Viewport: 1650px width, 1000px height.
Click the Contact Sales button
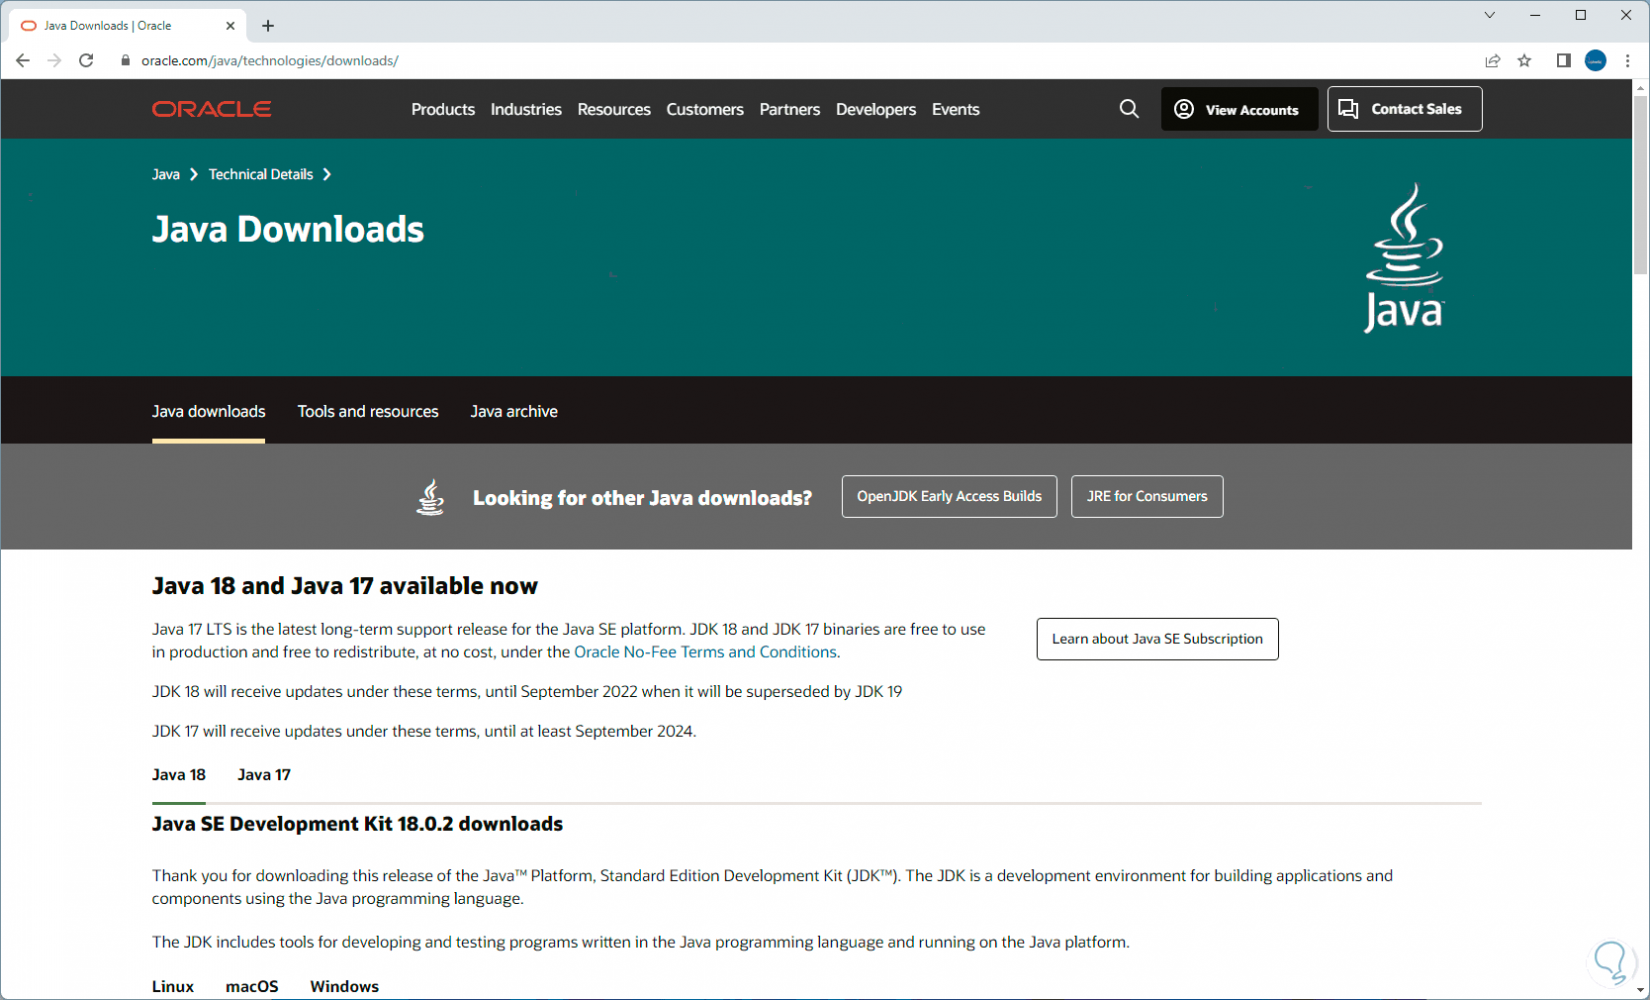tap(1405, 109)
